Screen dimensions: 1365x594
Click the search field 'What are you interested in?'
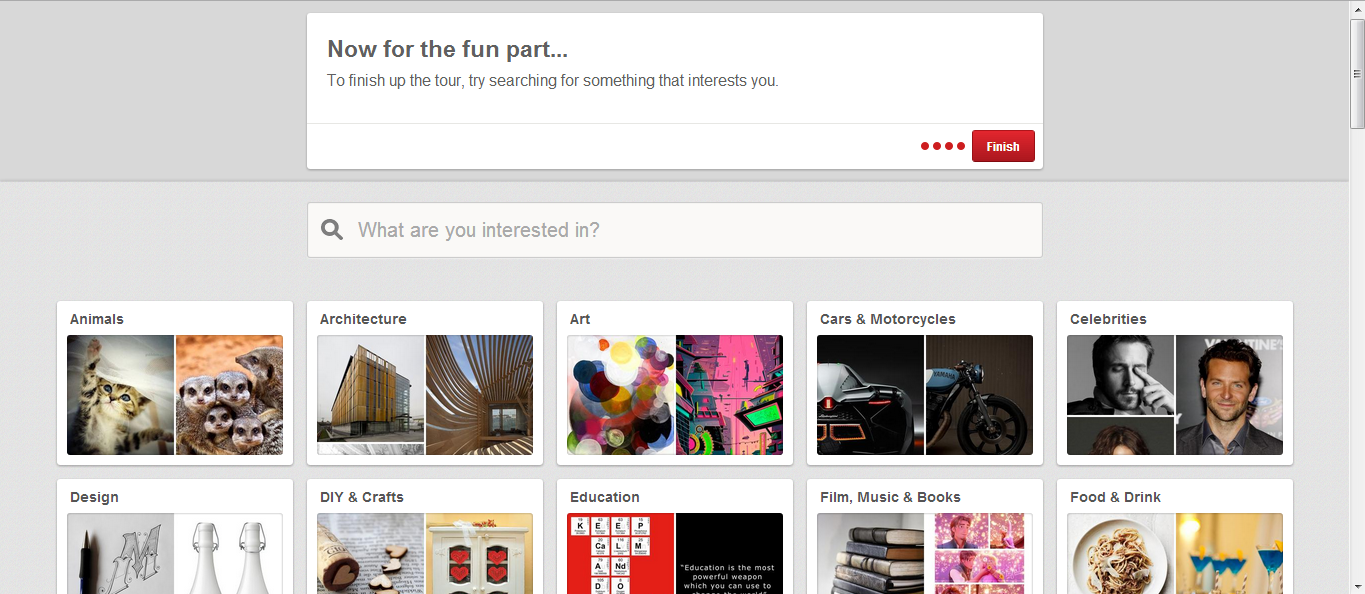[x=690, y=230]
